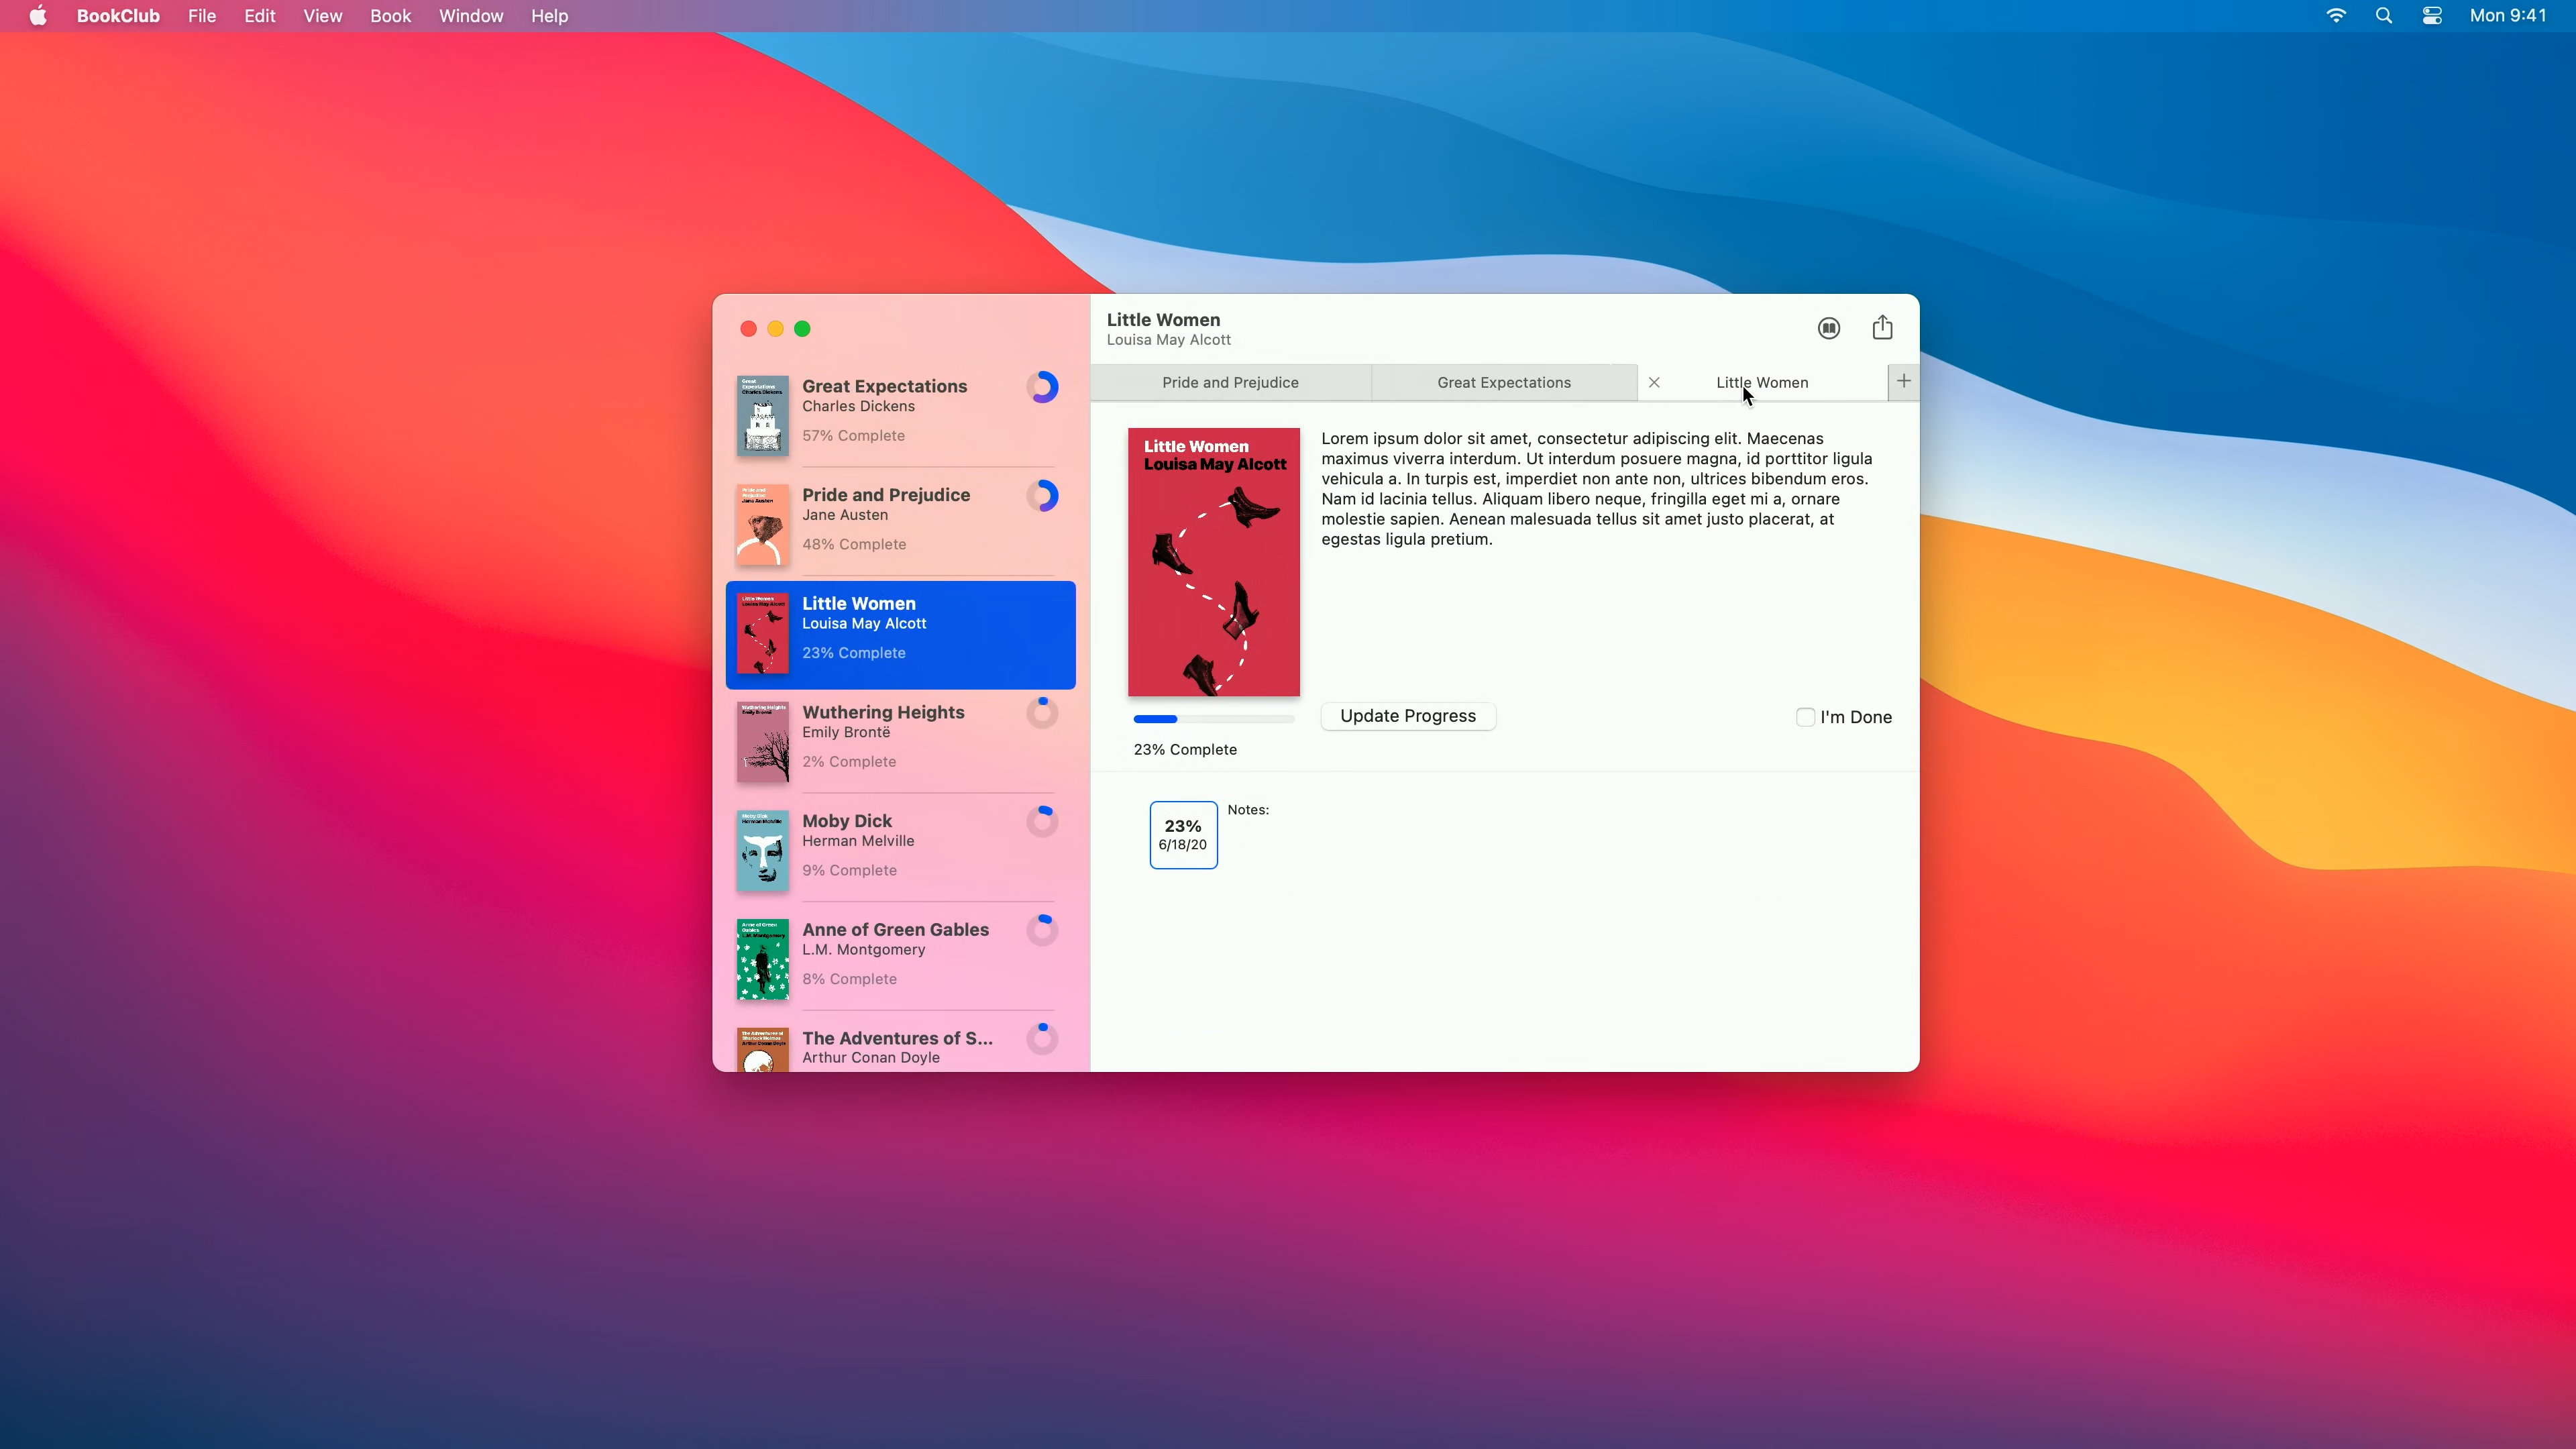2576x1449 pixels.
Task: Select Wuthering Heights title in sidebar
Action: [883, 712]
